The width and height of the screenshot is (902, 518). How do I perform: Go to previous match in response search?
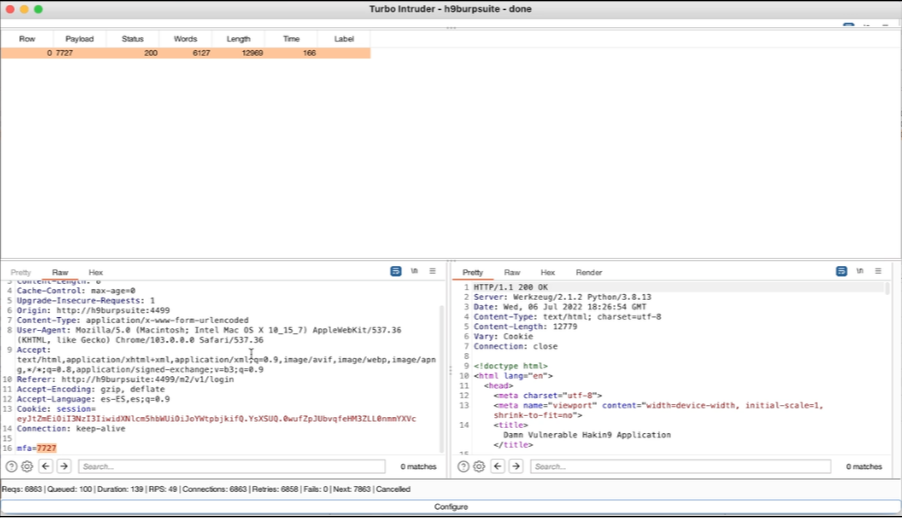498,466
